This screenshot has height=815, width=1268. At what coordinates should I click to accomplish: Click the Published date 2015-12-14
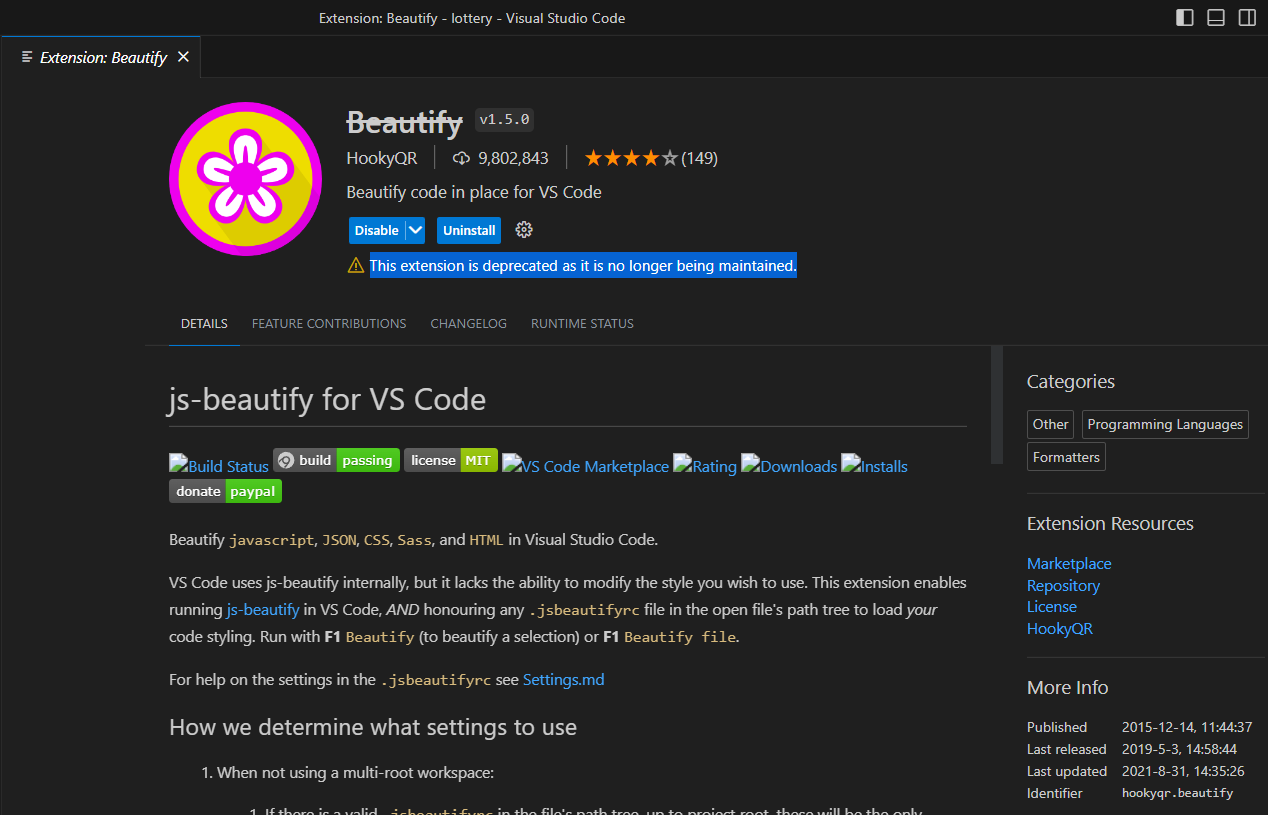click(1187, 727)
